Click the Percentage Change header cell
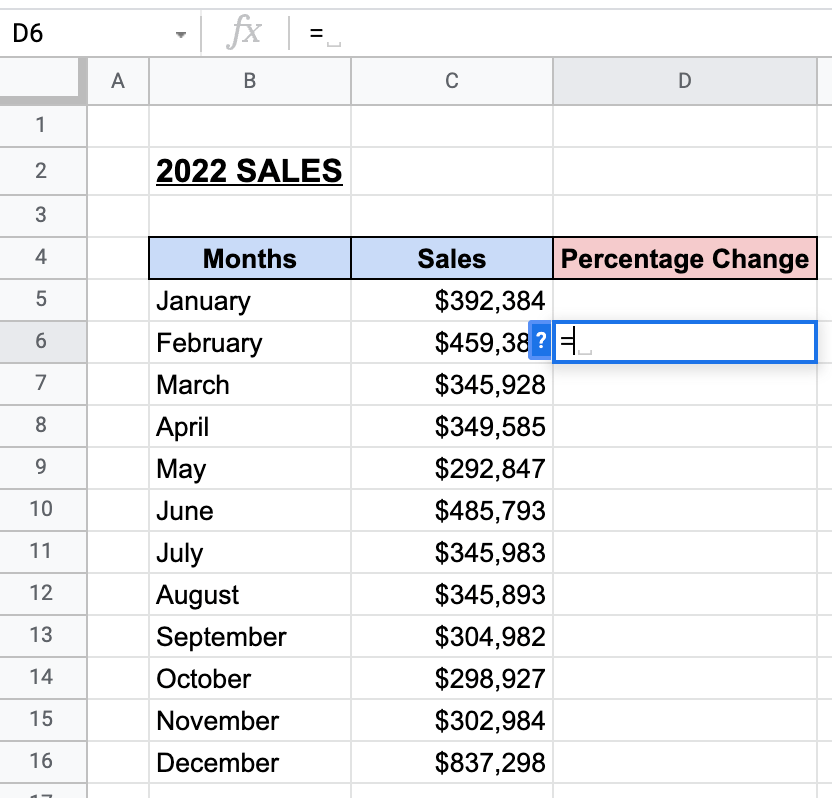The height and width of the screenshot is (798, 832). [x=684, y=258]
